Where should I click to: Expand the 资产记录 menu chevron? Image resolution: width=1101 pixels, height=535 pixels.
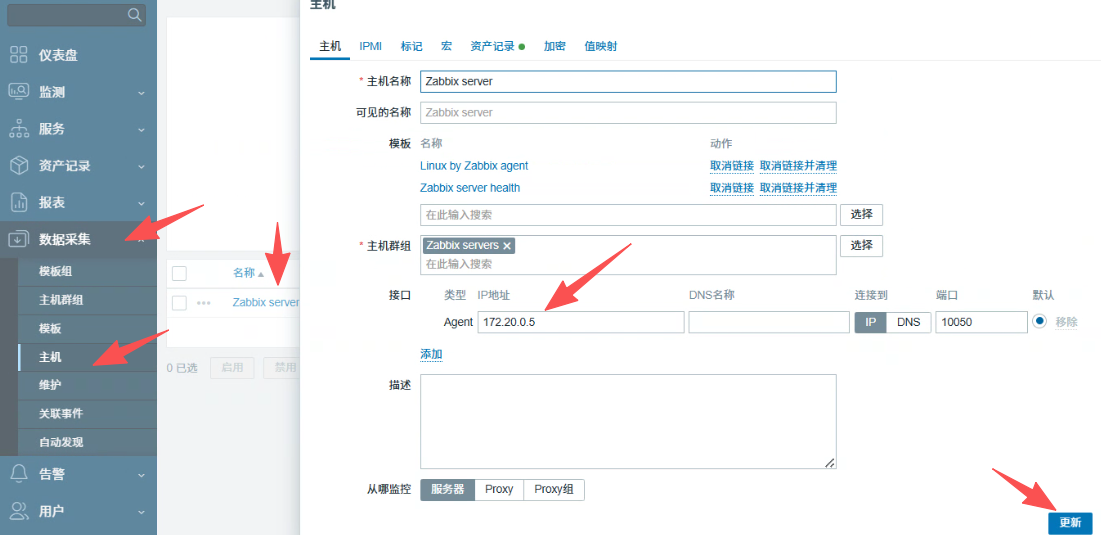tap(141, 166)
